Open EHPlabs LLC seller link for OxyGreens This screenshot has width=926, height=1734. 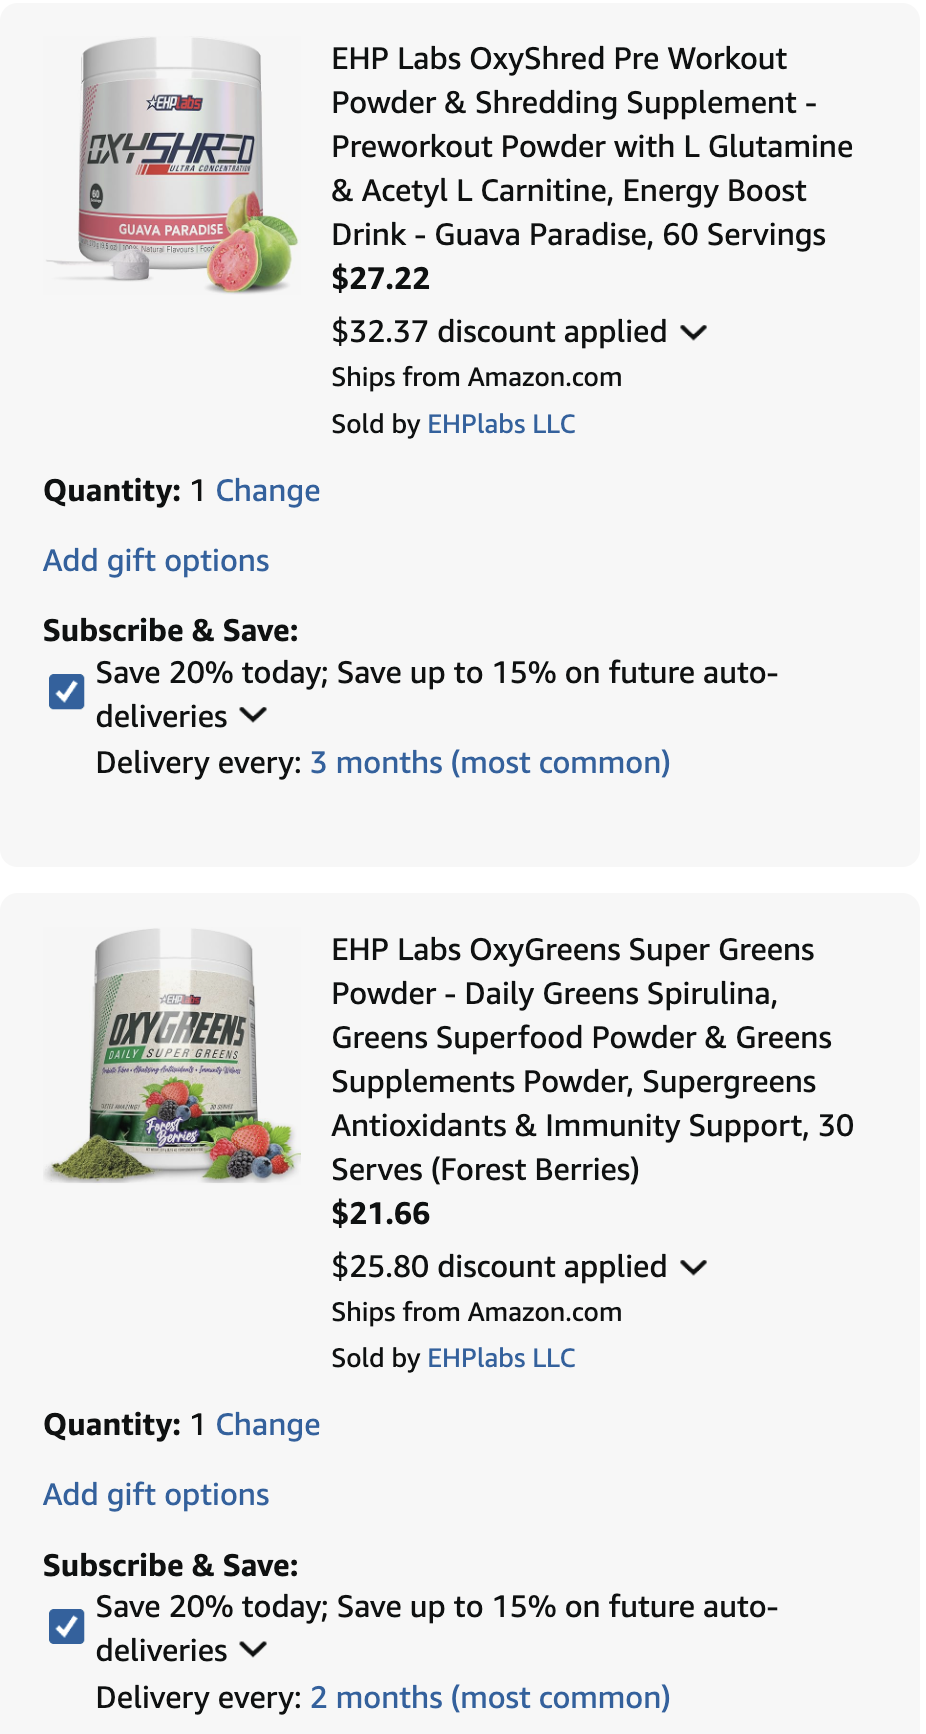[x=501, y=1358]
